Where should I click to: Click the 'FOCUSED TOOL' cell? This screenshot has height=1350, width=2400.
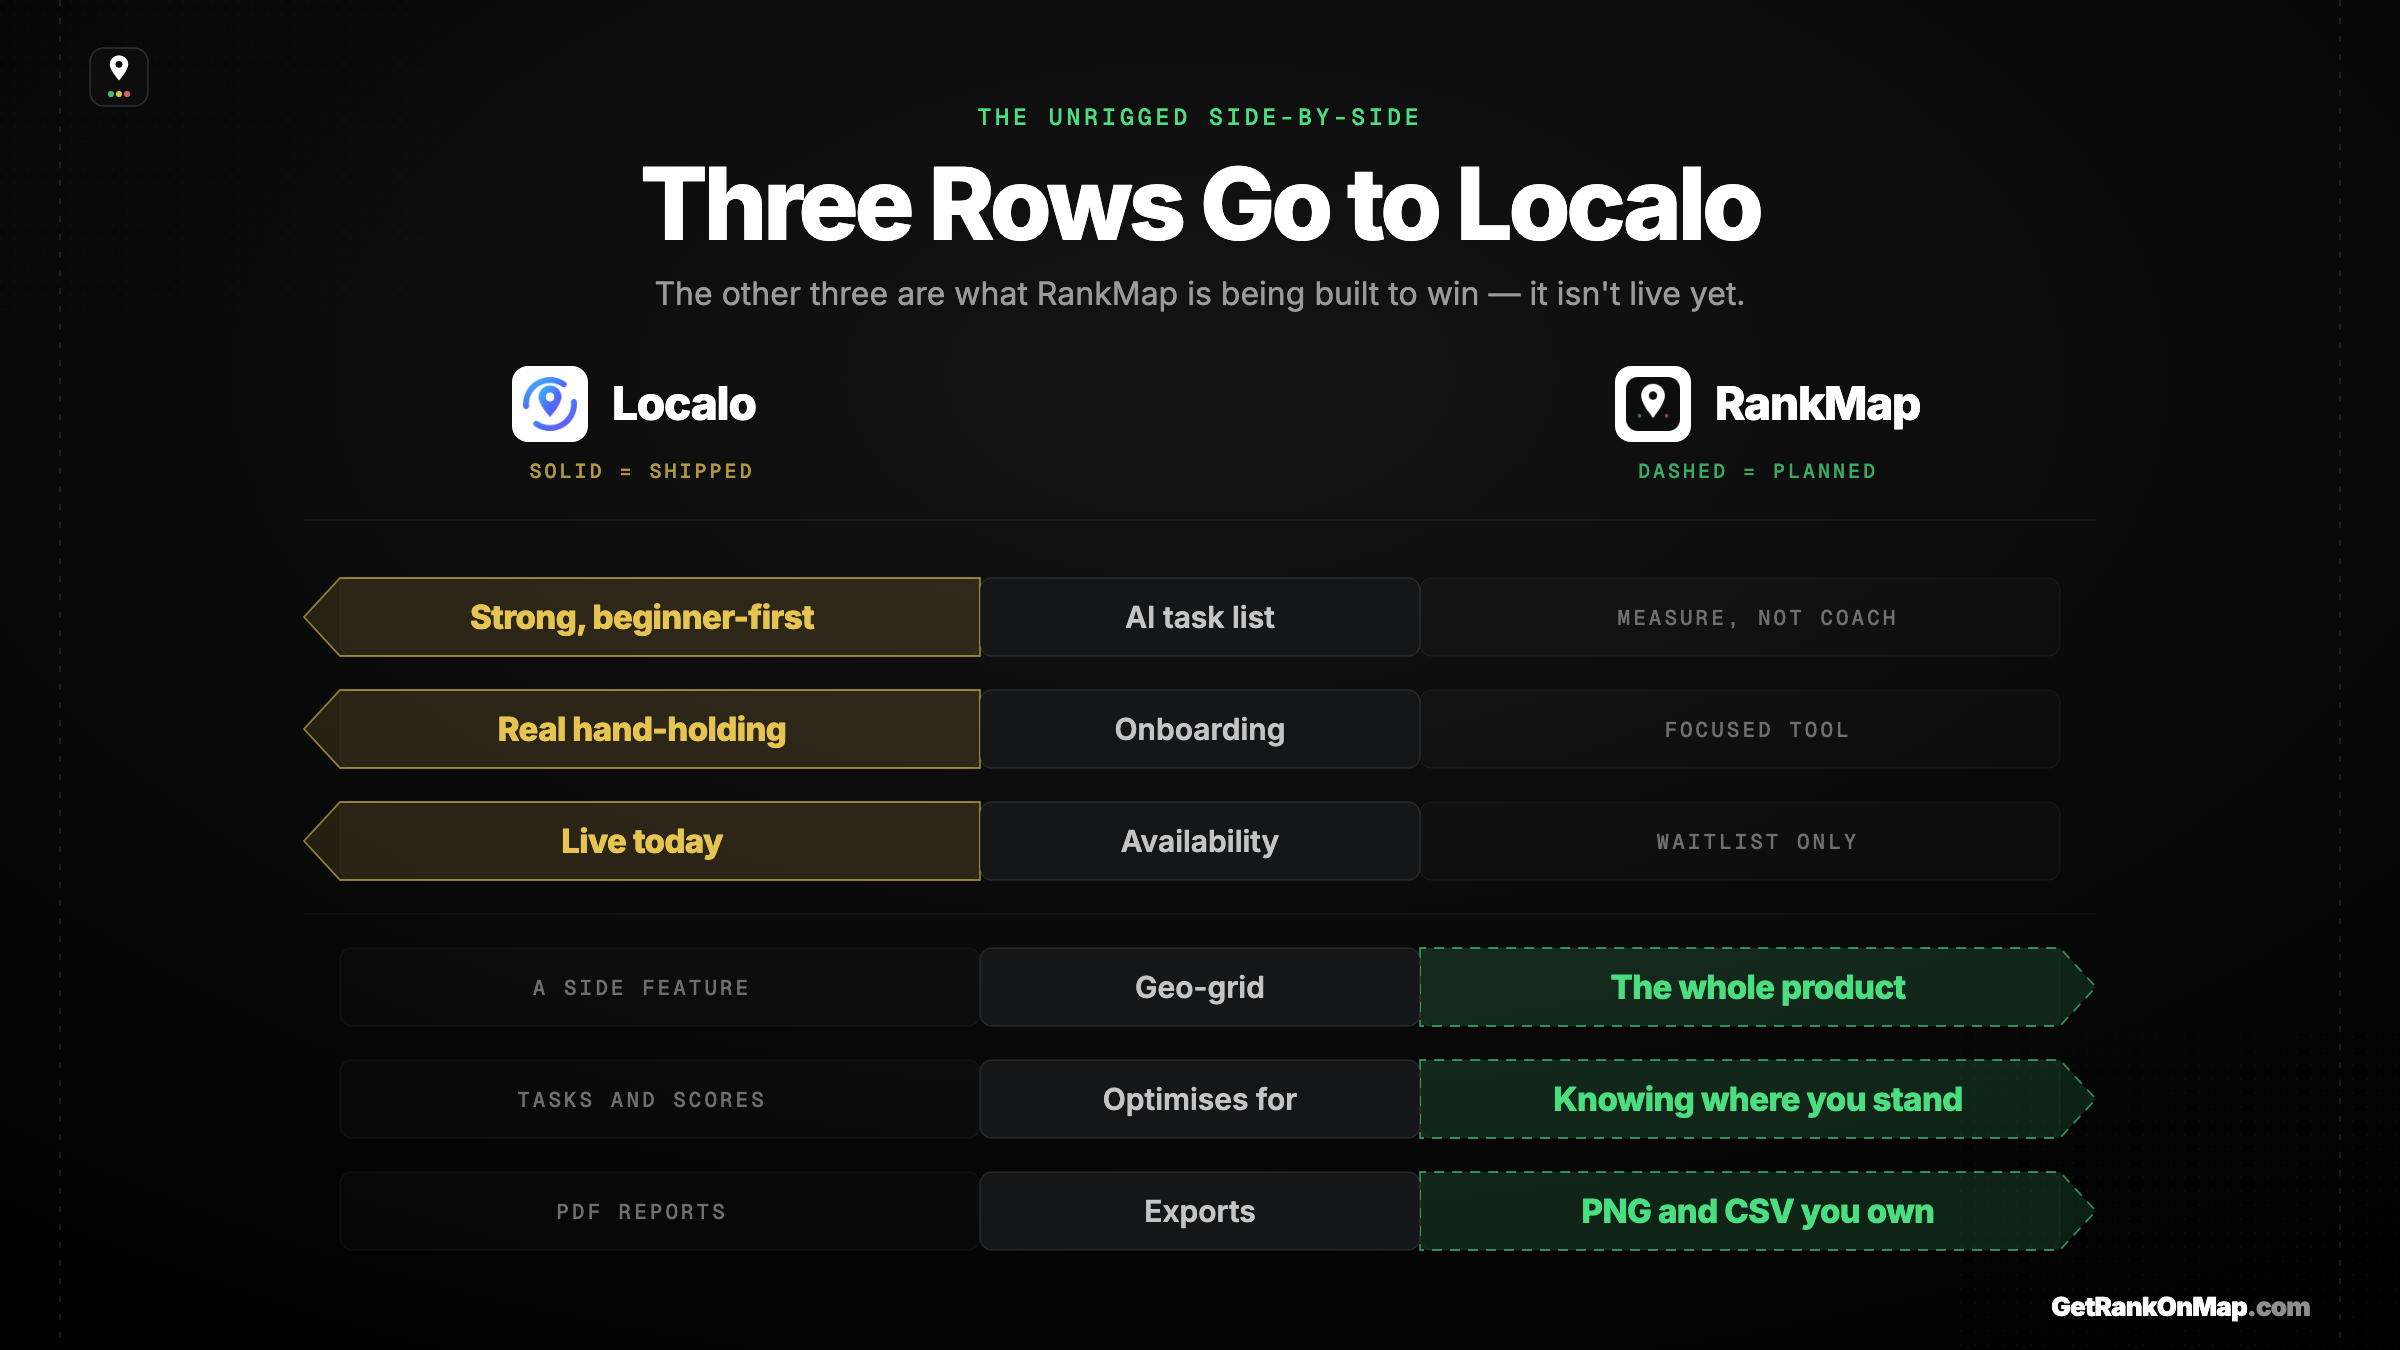click(x=1740, y=729)
